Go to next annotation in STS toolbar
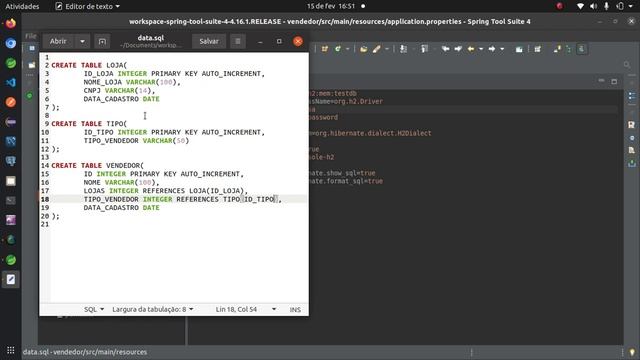The image size is (640, 360). tap(403, 49)
